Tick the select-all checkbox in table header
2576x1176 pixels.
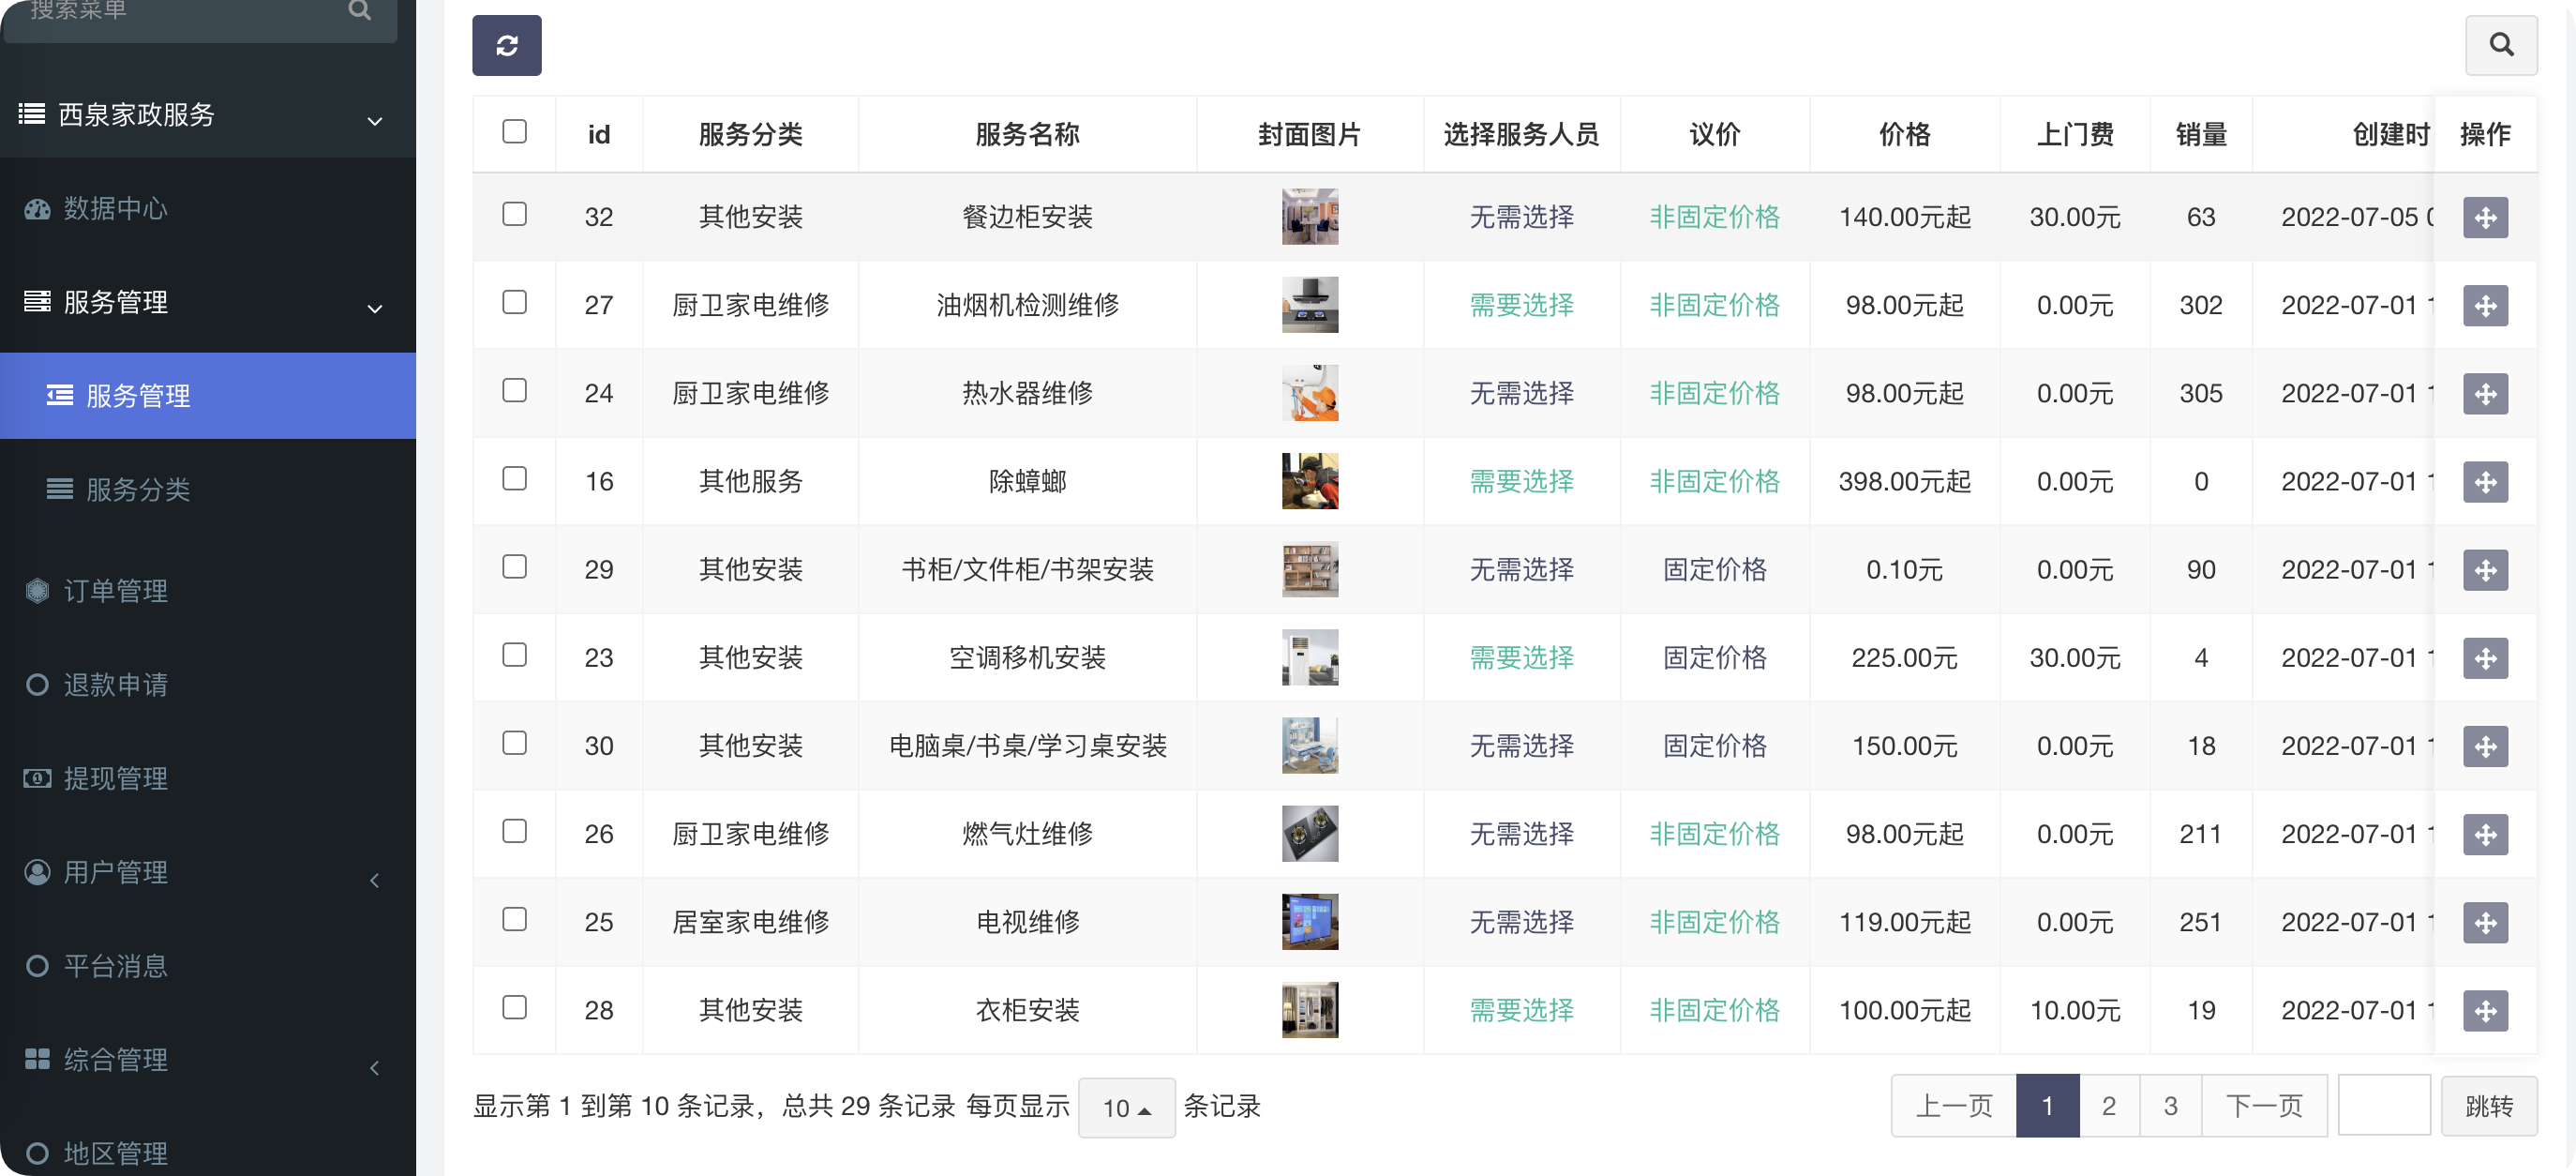[514, 132]
